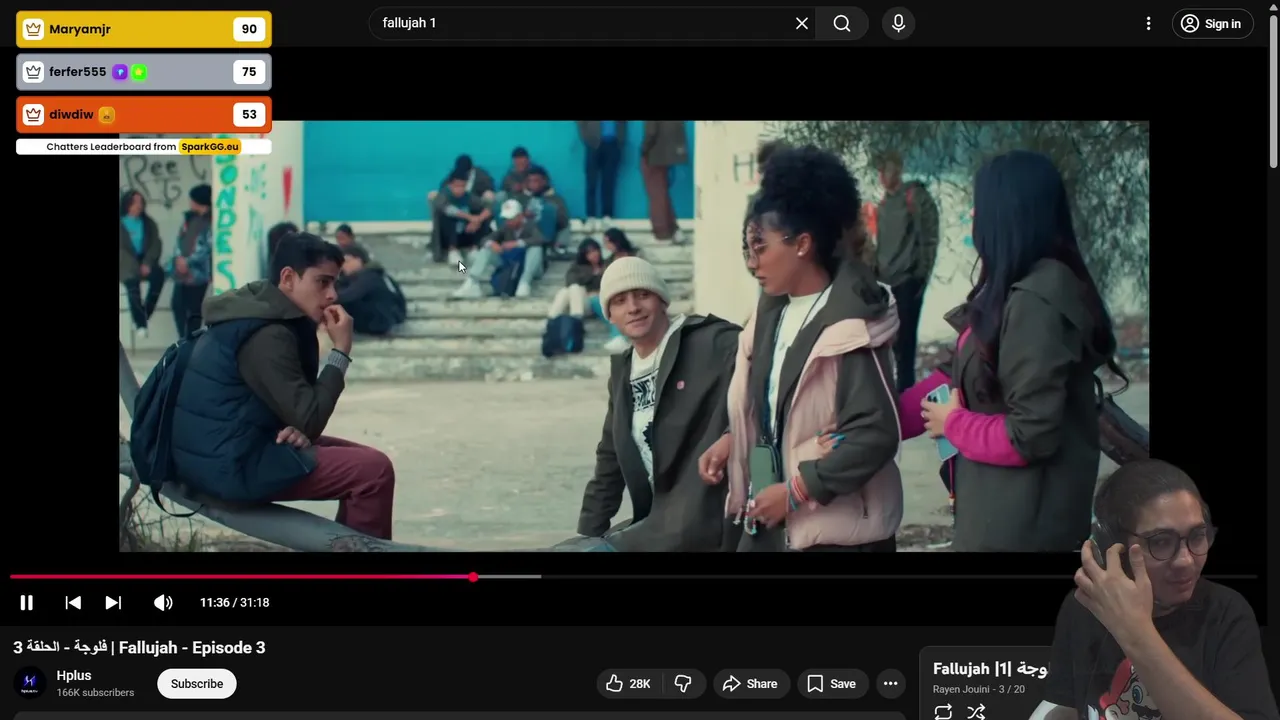Click the video frame to pause
Screen dimensions: 1280x720
(x=634, y=336)
